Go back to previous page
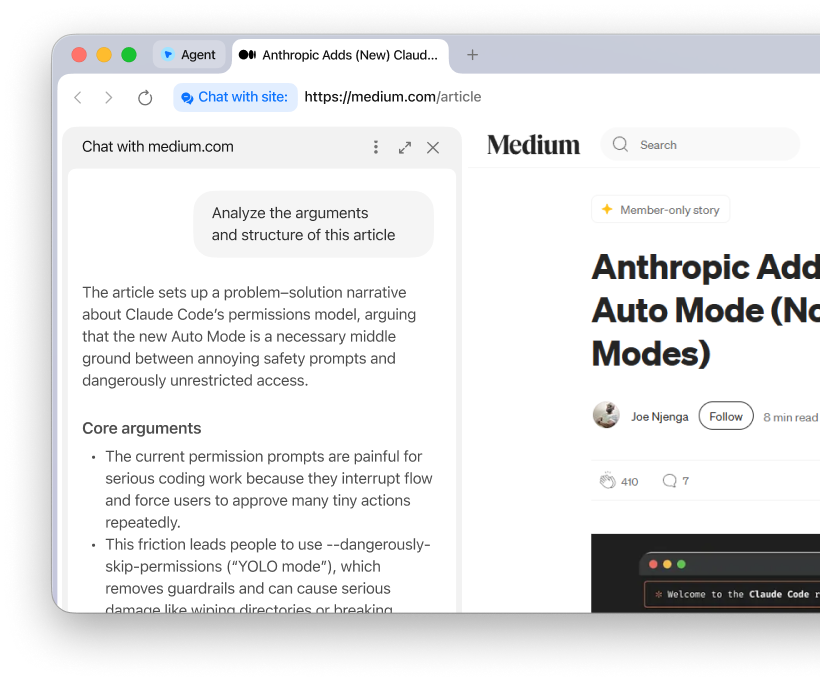This screenshot has width=820, height=682. pos(78,97)
